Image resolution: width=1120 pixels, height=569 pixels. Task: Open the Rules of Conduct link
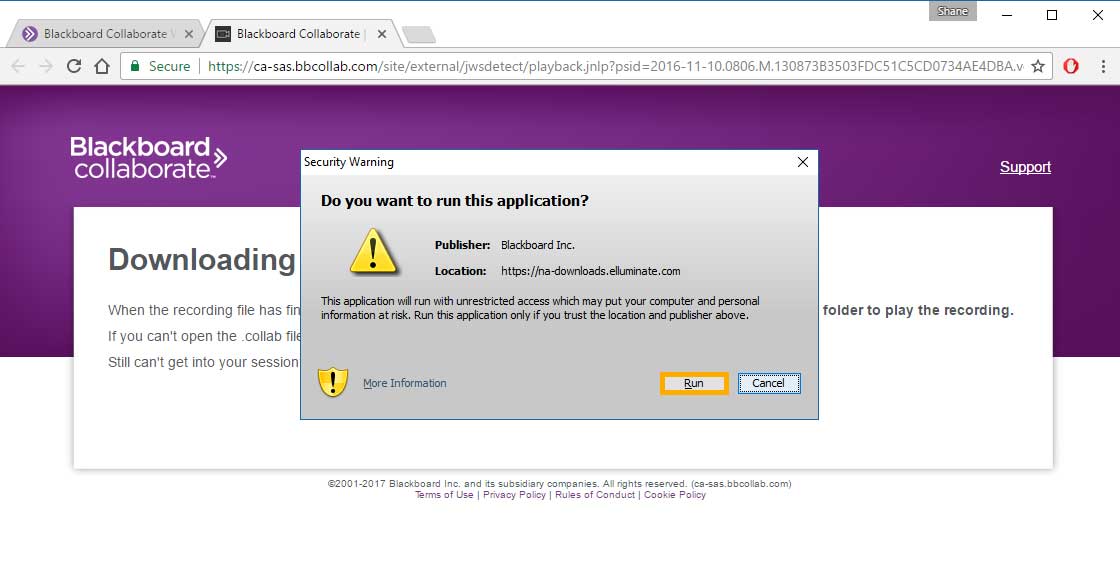595,495
